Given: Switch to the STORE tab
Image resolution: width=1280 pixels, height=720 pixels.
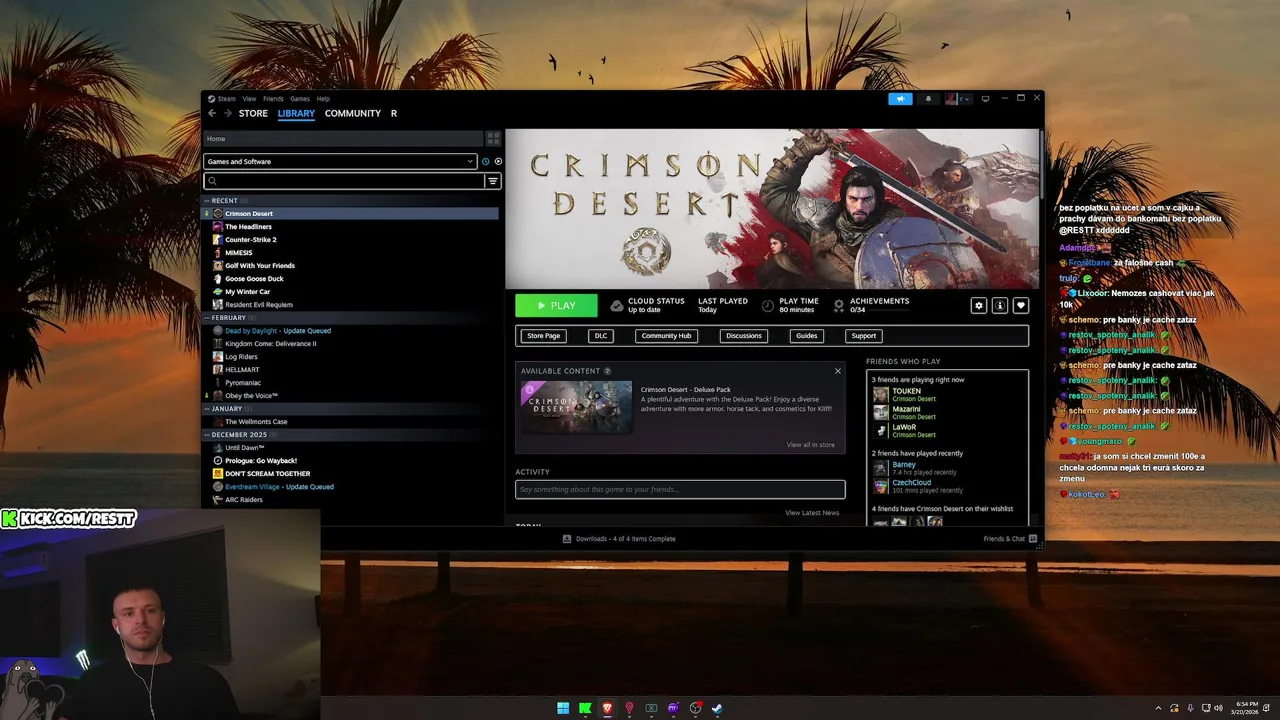Looking at the screenshot, I should (253, 114).
